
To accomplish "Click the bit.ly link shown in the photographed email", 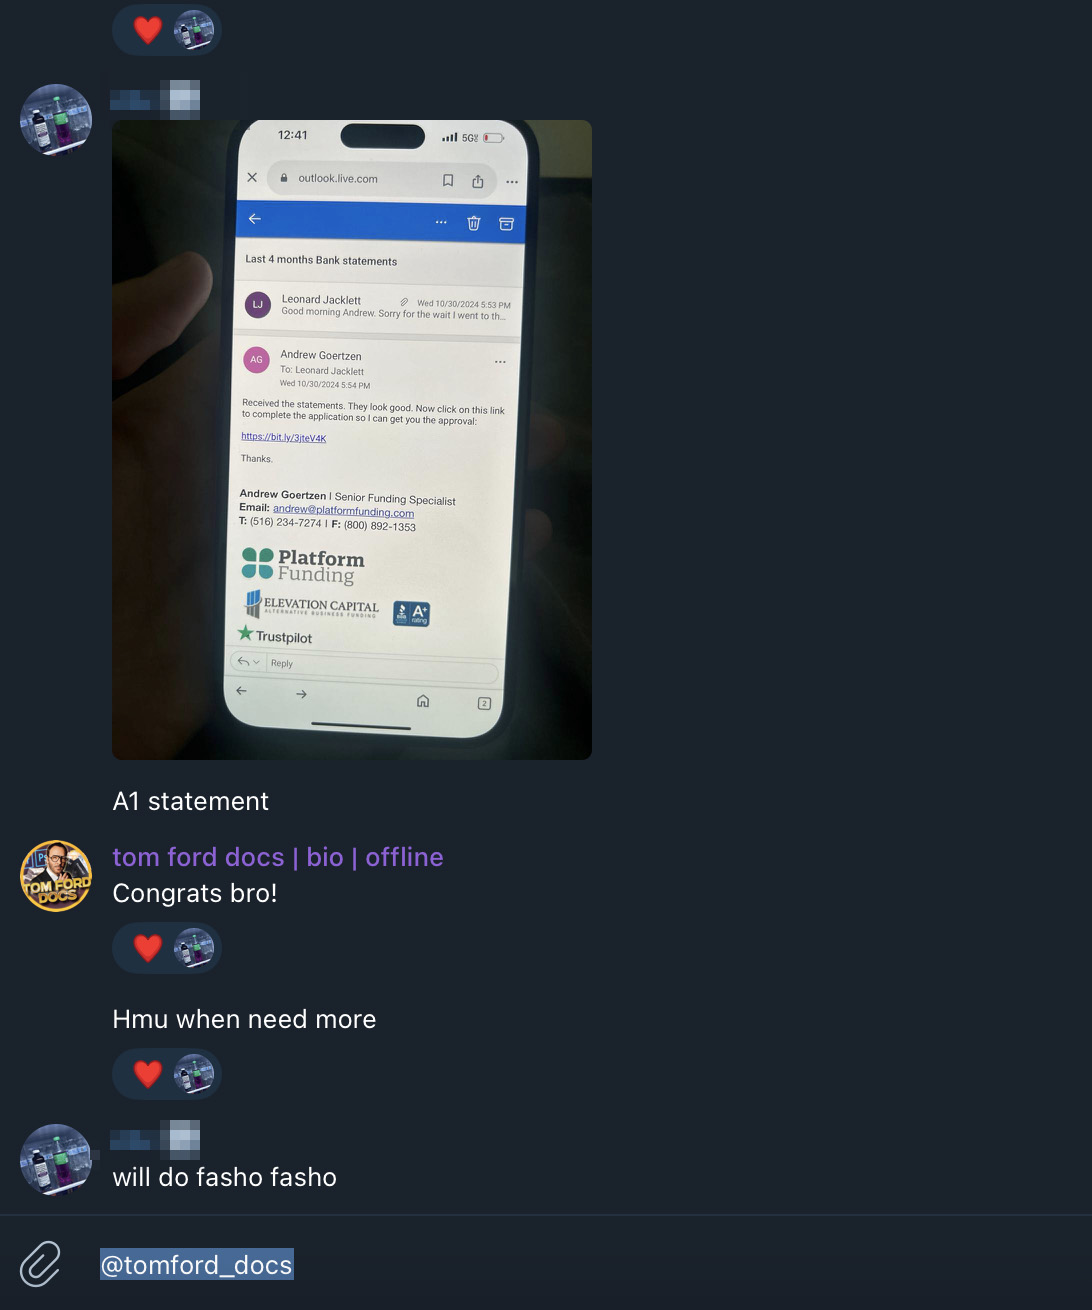I will coord(283,437).
